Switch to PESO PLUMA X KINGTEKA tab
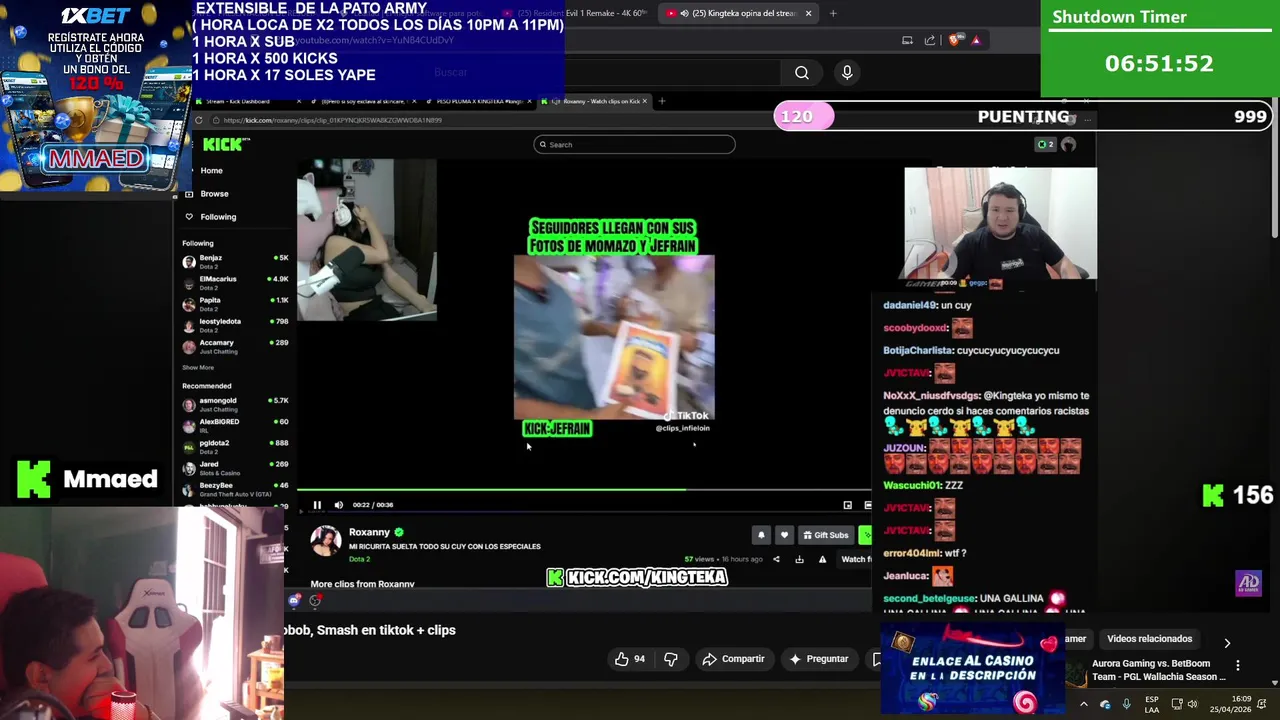This screenshot has height=720, width=1280. [480, 101]
